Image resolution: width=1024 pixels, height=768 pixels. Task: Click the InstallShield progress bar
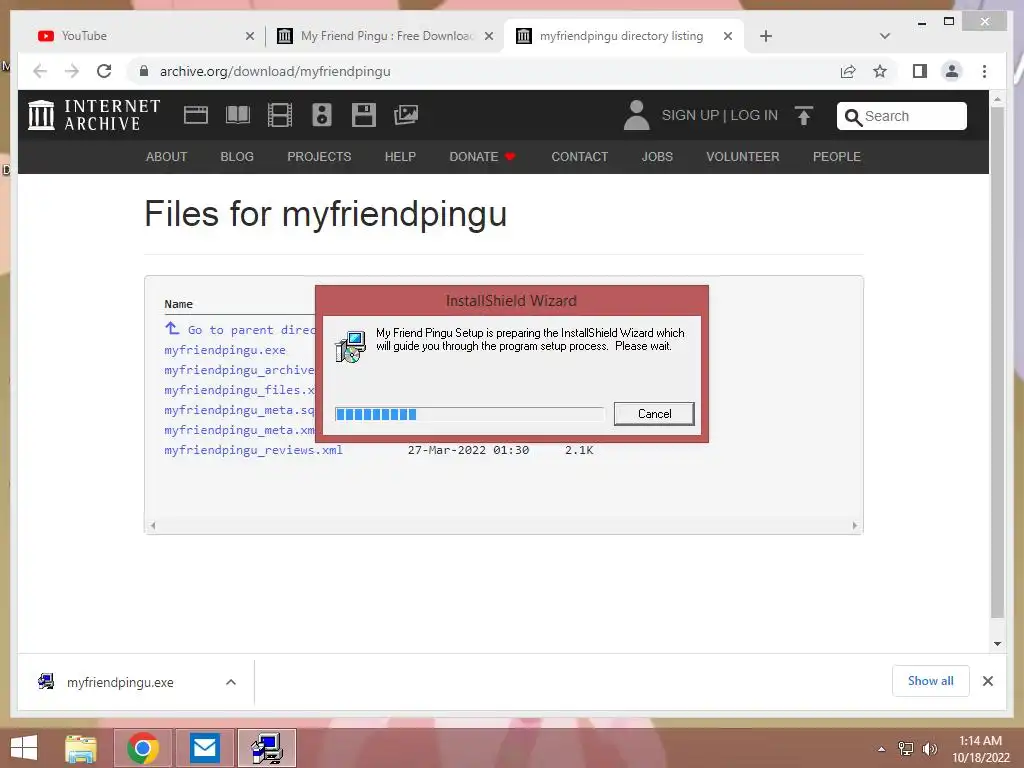(x=470, y=414)
